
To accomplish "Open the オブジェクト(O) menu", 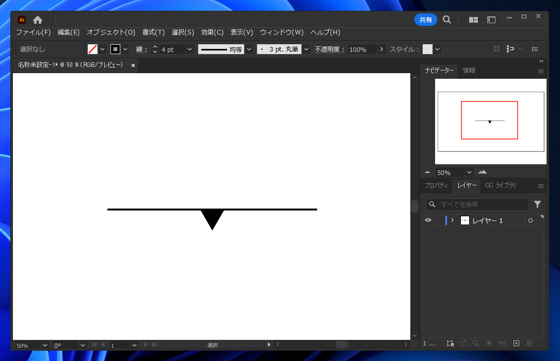I will 111,32.
